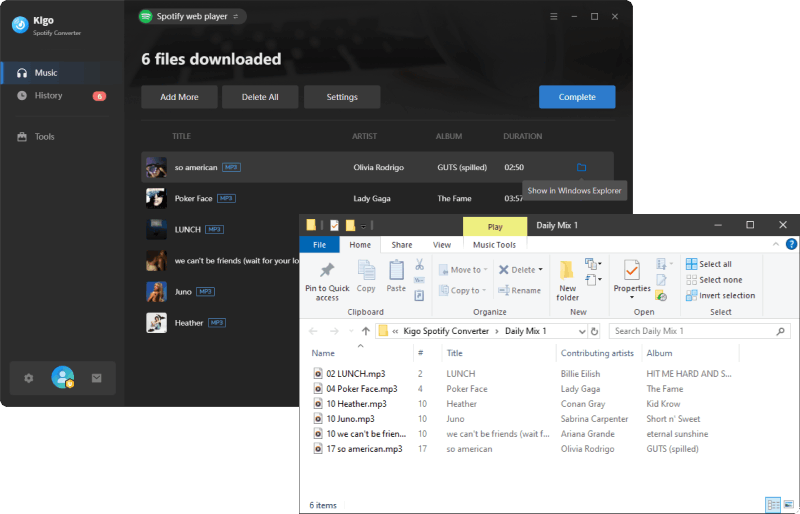The height and width of the screenshot is (514, 800).
Task: Open Properties in Explorer ribbon
Action: point(632,279)
